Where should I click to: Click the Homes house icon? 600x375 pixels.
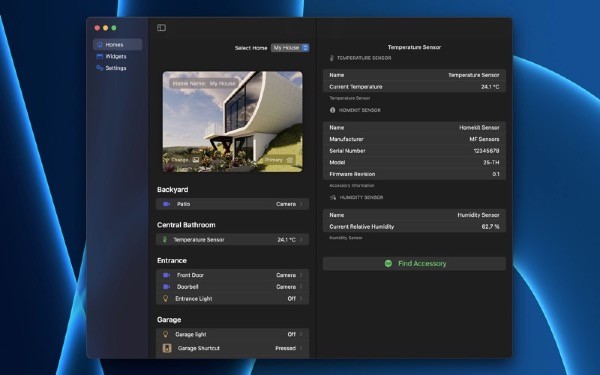point(100,44)
